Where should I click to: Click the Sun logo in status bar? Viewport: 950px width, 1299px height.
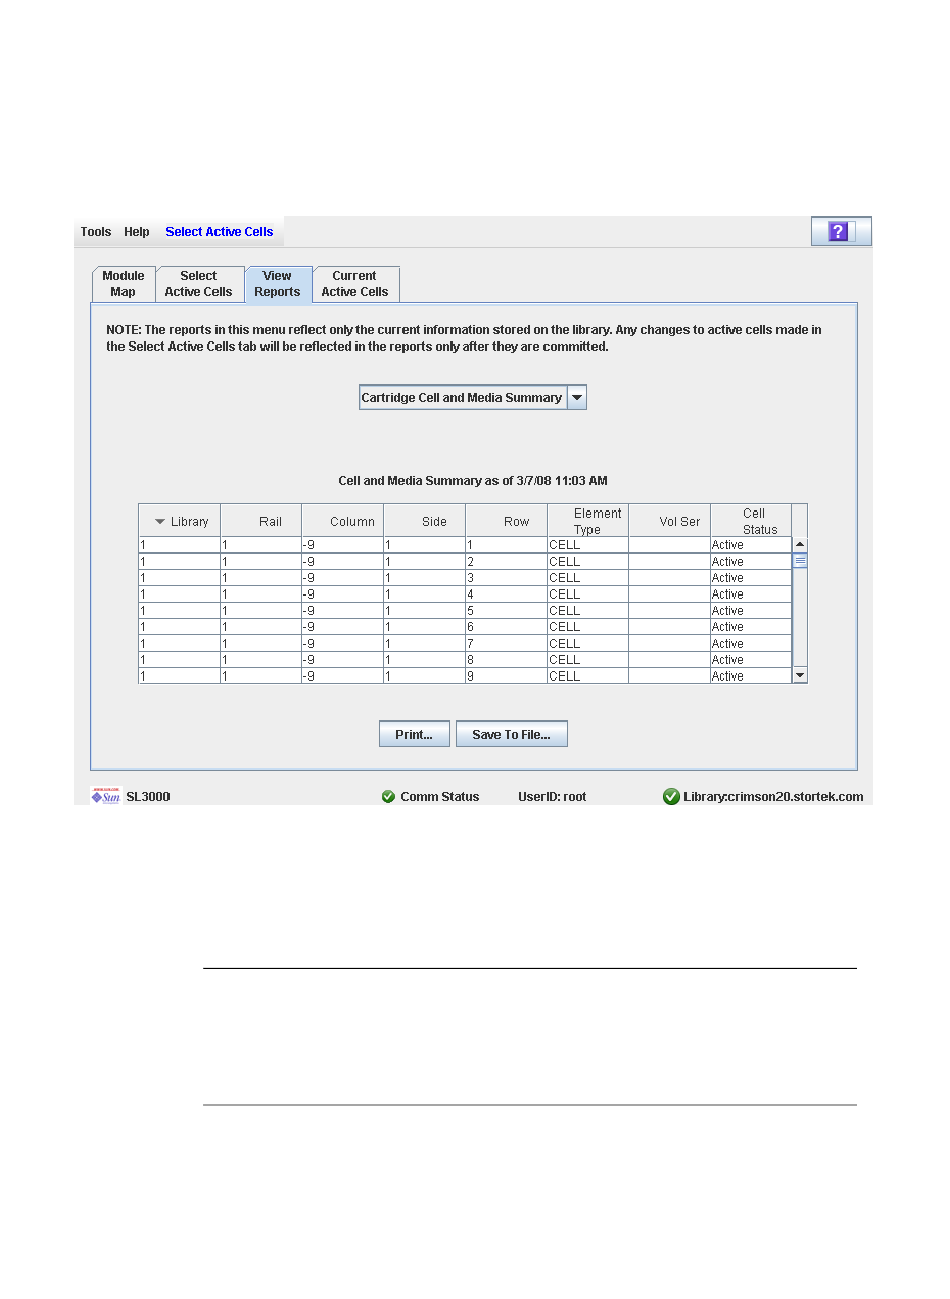pyautogui.click(x=105, y=796)
